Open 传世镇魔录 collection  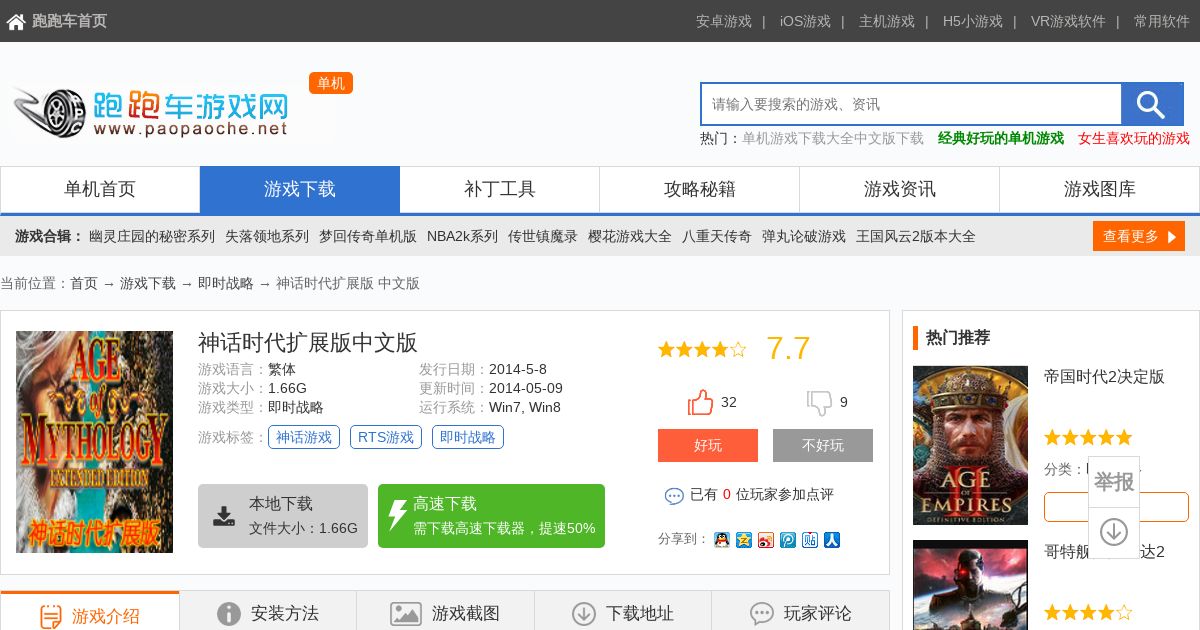[x=543, y=236]
